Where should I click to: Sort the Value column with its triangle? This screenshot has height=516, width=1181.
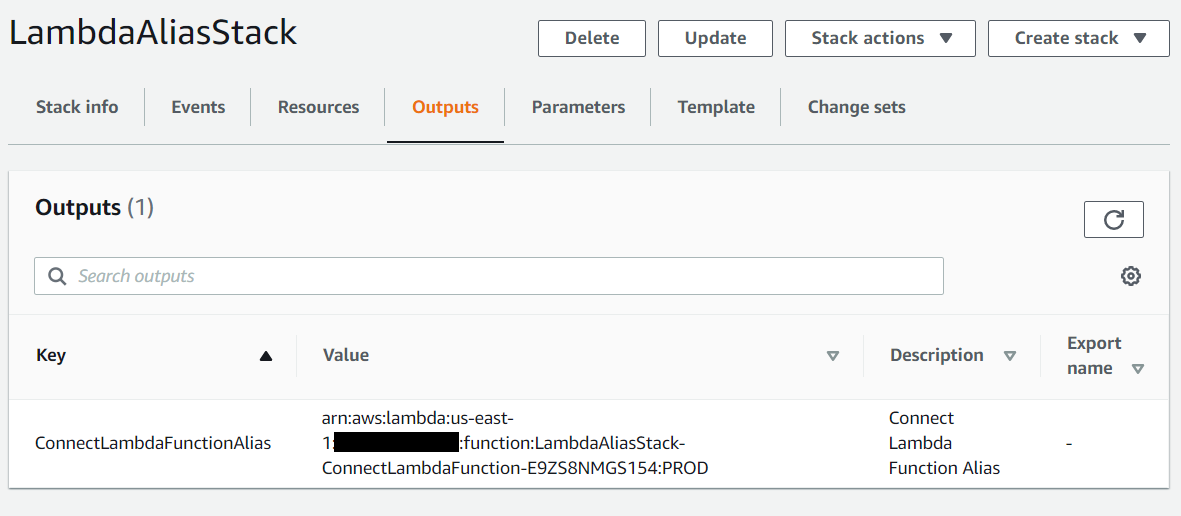[832, 356]
